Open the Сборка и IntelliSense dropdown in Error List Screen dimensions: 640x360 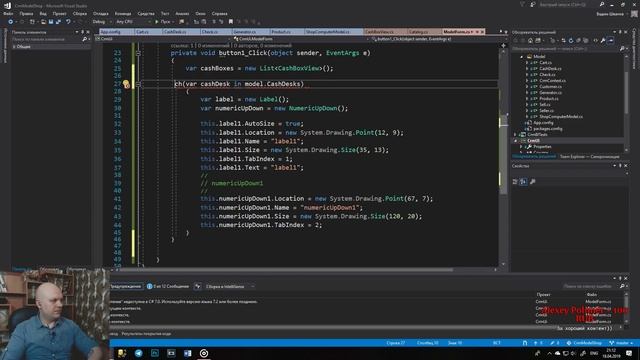(229, 287)
